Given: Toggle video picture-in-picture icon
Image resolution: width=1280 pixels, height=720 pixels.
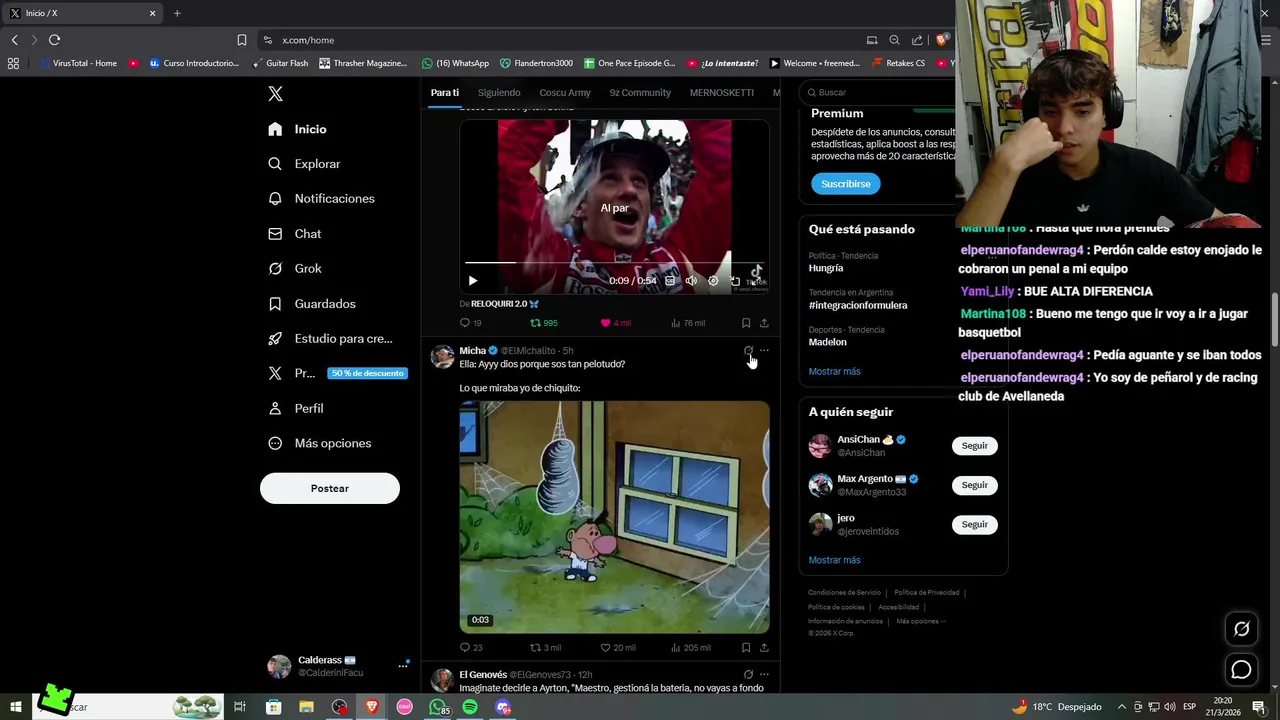Looking at the screenshot, I should tap(735, 281).
